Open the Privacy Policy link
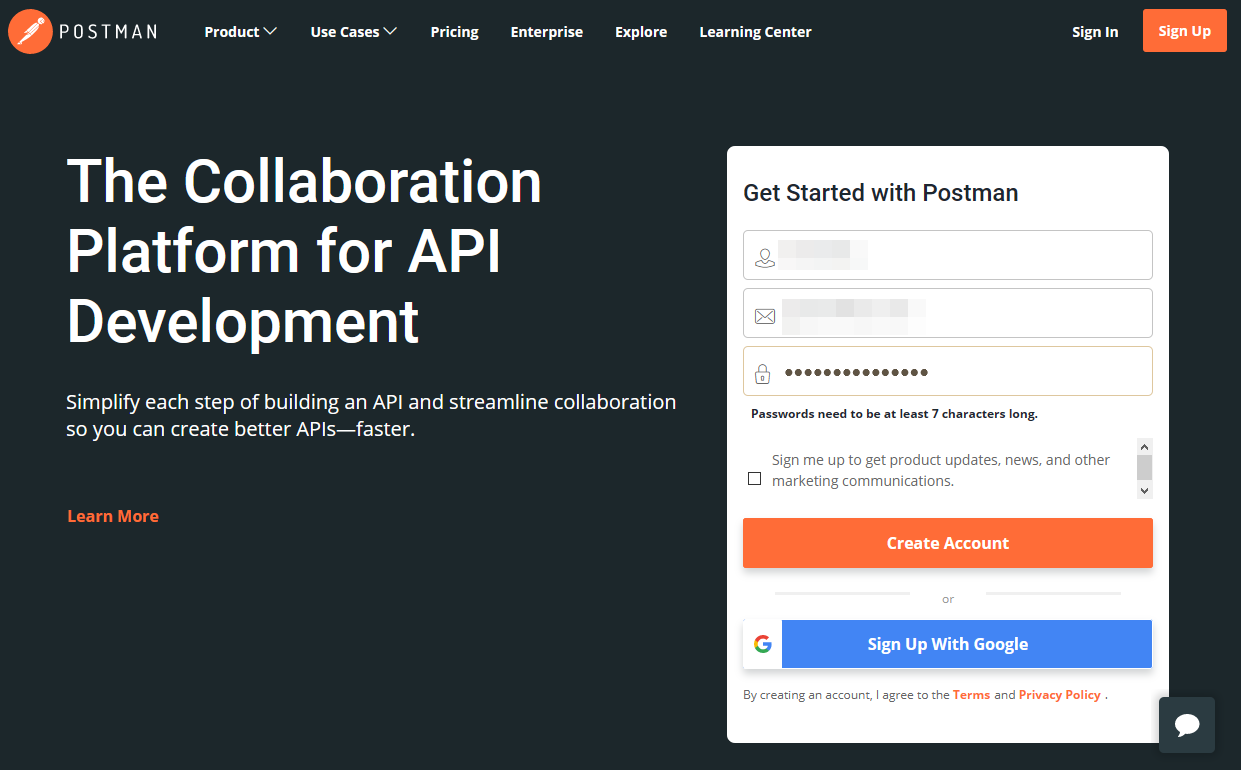The width and height of the screenshot is (1241, 770). tap(1060, 695)
